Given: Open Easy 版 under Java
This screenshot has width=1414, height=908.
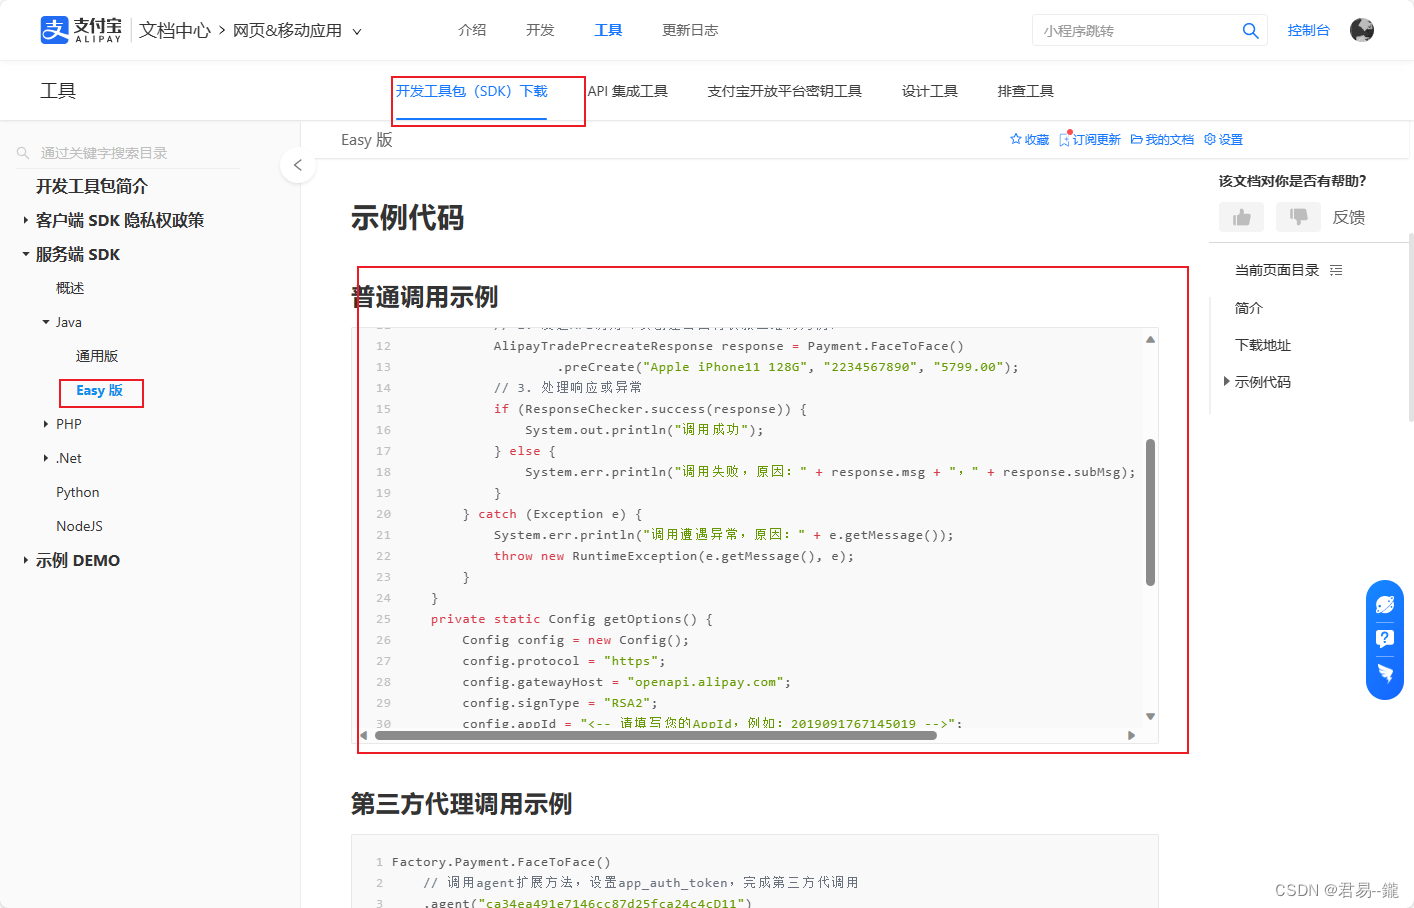Looking at the screenshot, I should [x=99, y=390].
